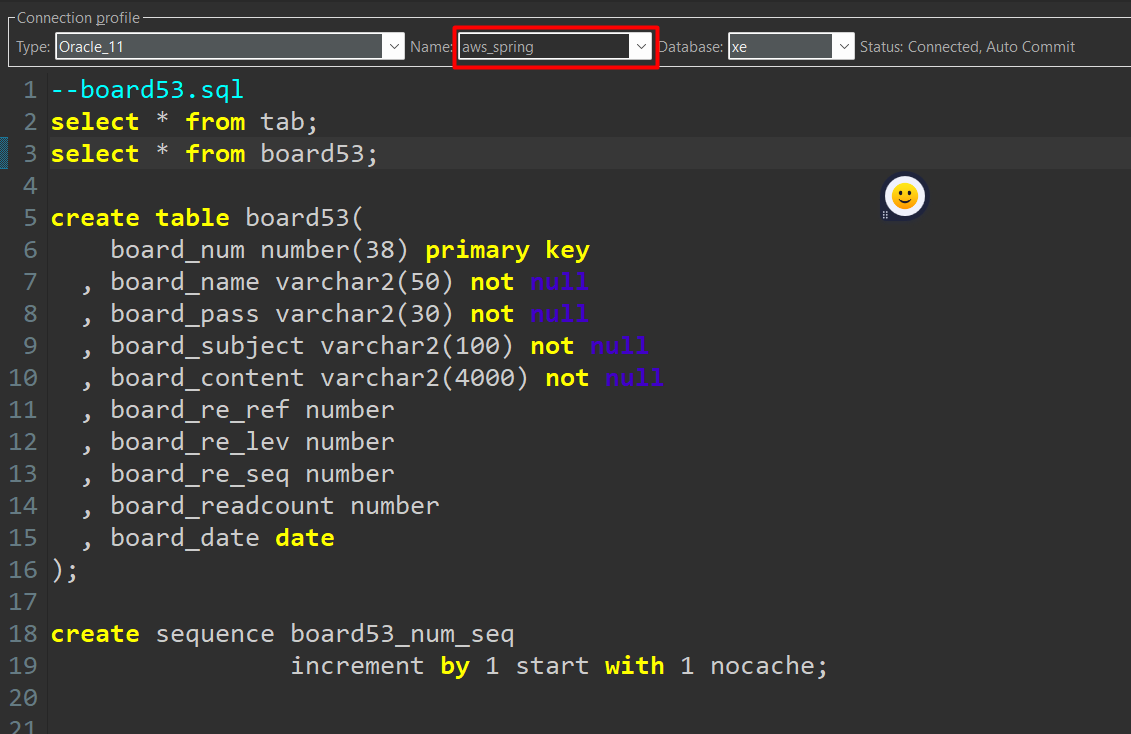Click line number 18 in the gutter
Image resolution: width=1131 pixels, height=734 pixels.
[23, 634]
